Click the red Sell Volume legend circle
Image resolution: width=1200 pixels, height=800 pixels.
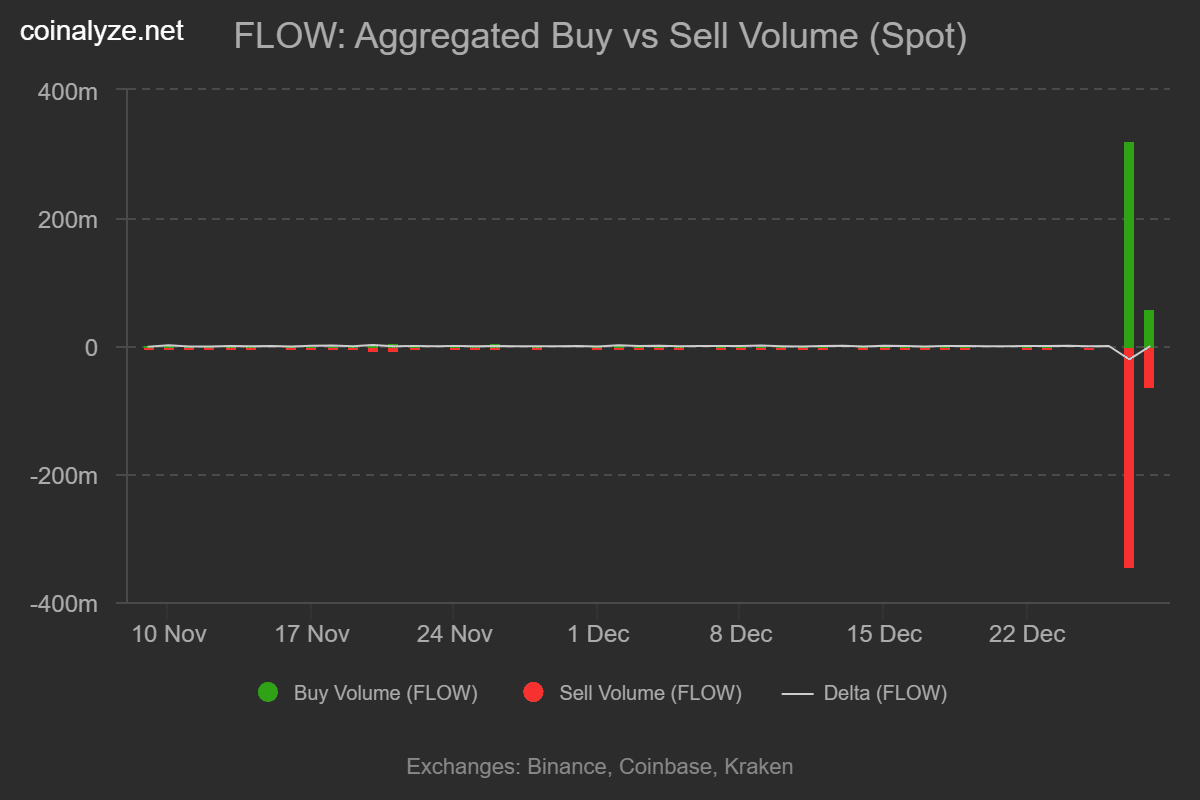pos(533,692)
